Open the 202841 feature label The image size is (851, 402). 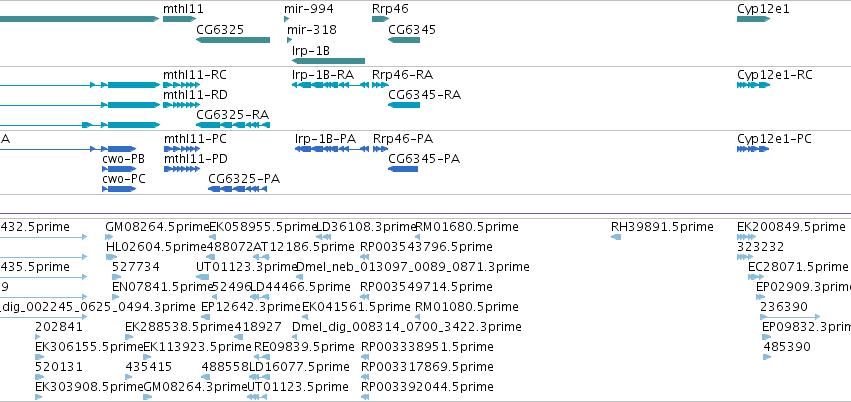tap(59, 327)
